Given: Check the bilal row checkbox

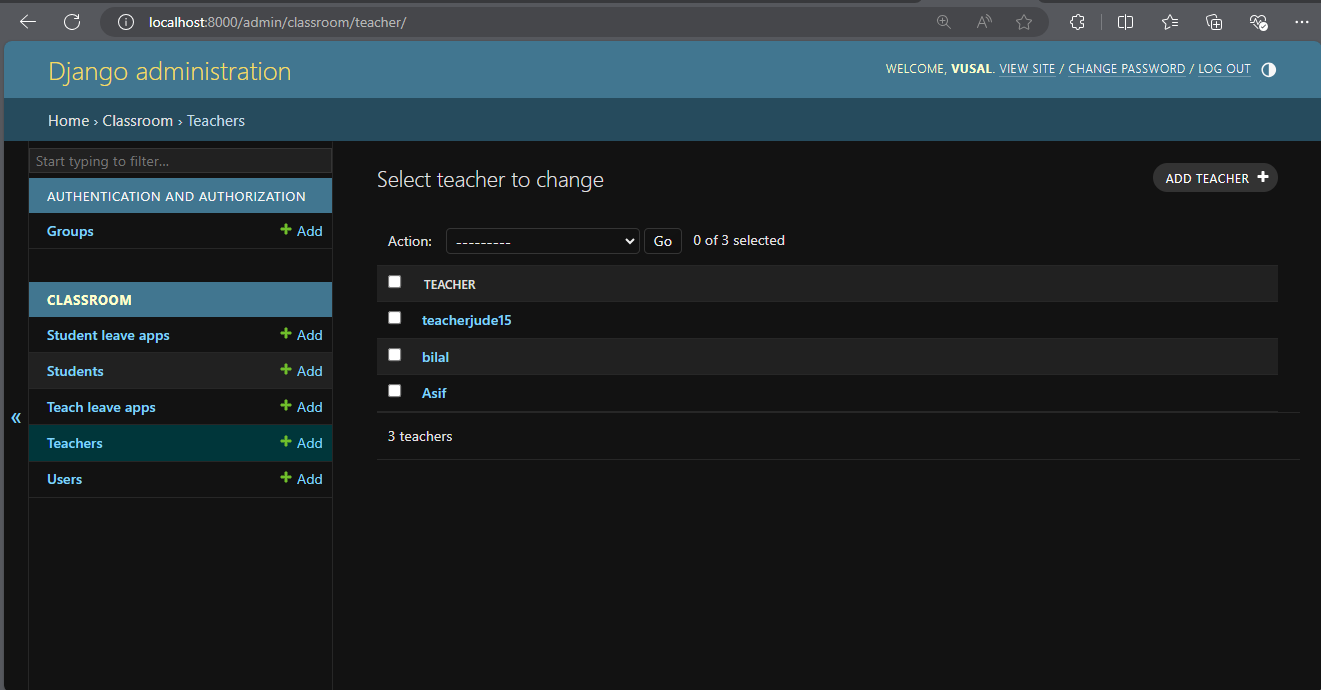Looking at the screenshot, I should tap(394, 355).
